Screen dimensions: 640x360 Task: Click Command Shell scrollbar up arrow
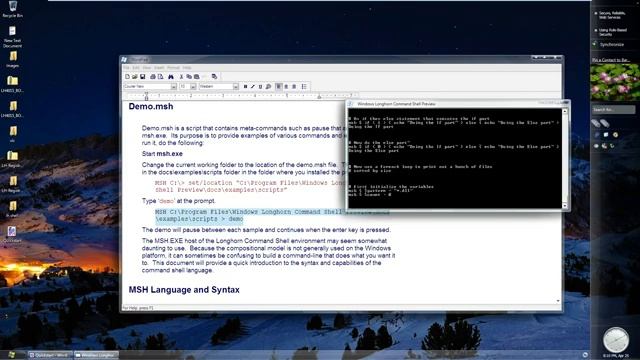[565, 111]
